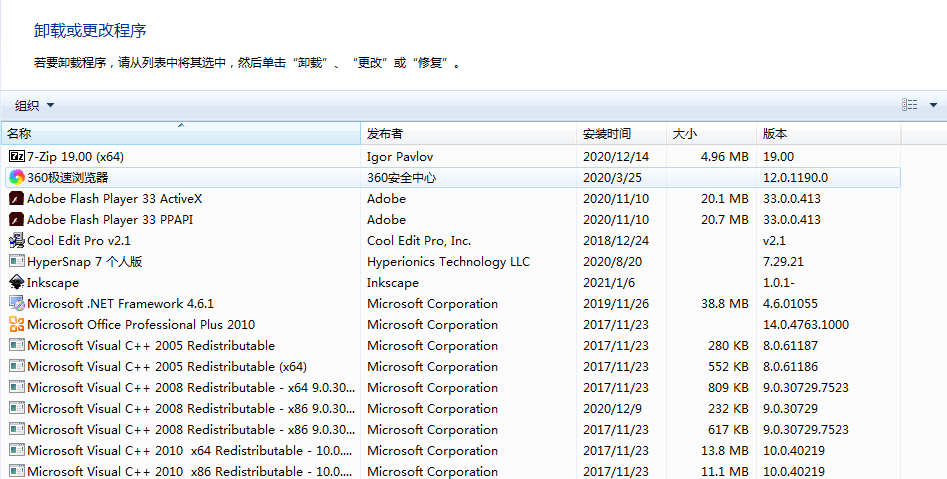Select Microsoft Visual C++ 2005 Redistributable (x64) name
947x479 pixels.
point(167,367)
